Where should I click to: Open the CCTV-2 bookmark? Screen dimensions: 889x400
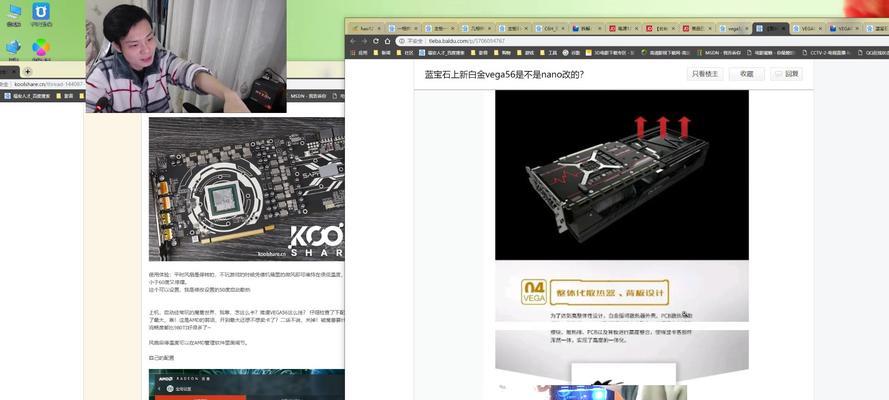826,53
